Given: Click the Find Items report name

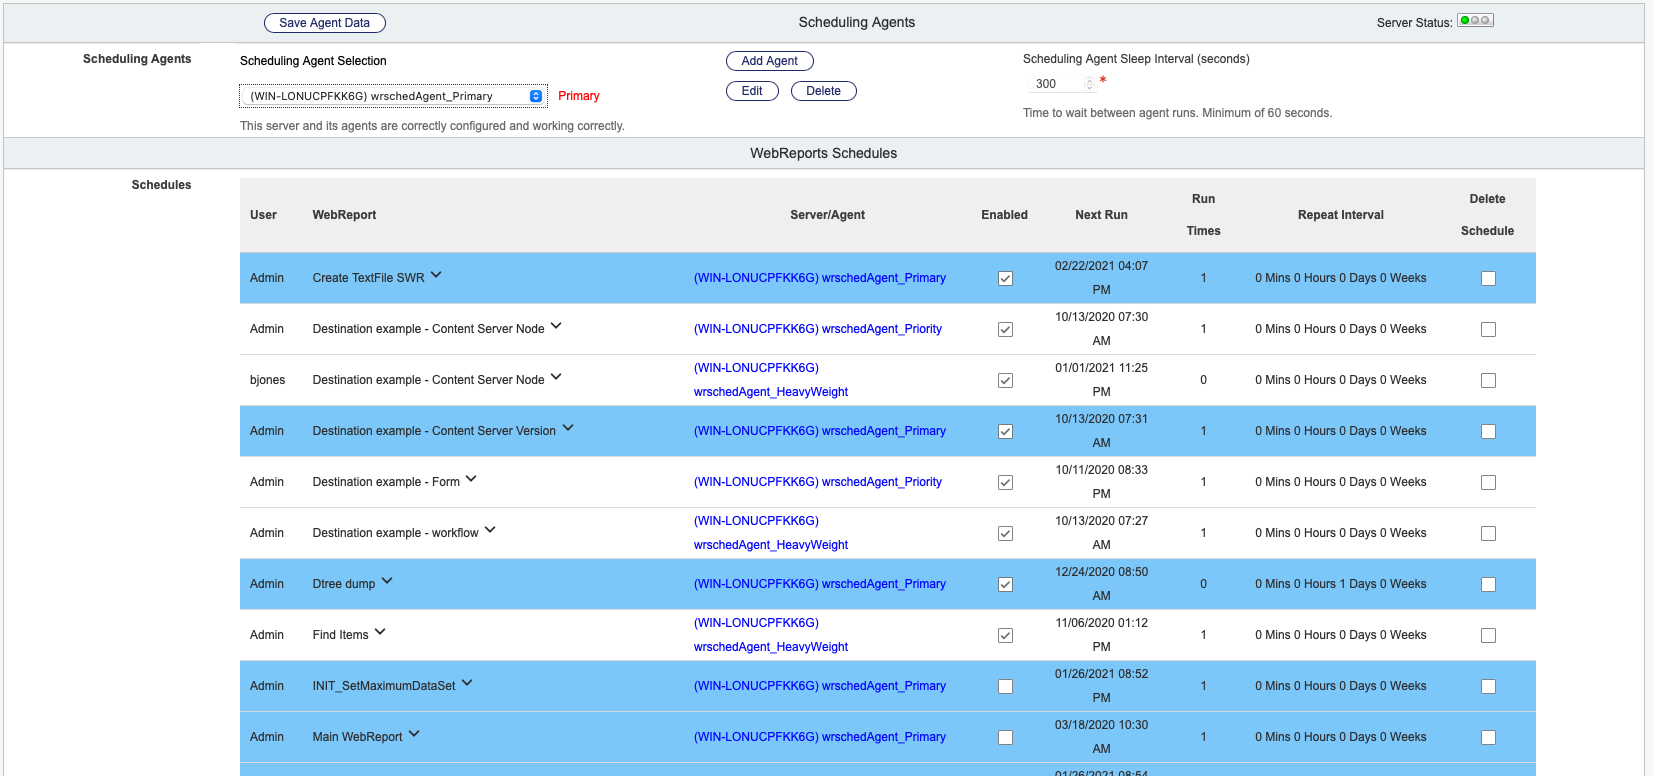Looking at the screenshot, I should pos(340,635).
